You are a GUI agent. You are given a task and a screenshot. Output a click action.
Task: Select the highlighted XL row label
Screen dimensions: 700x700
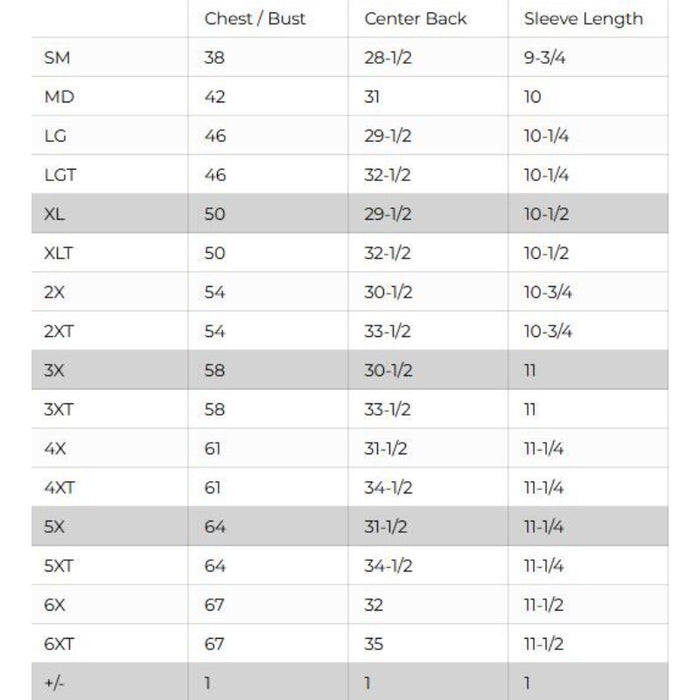click(55, 214)
